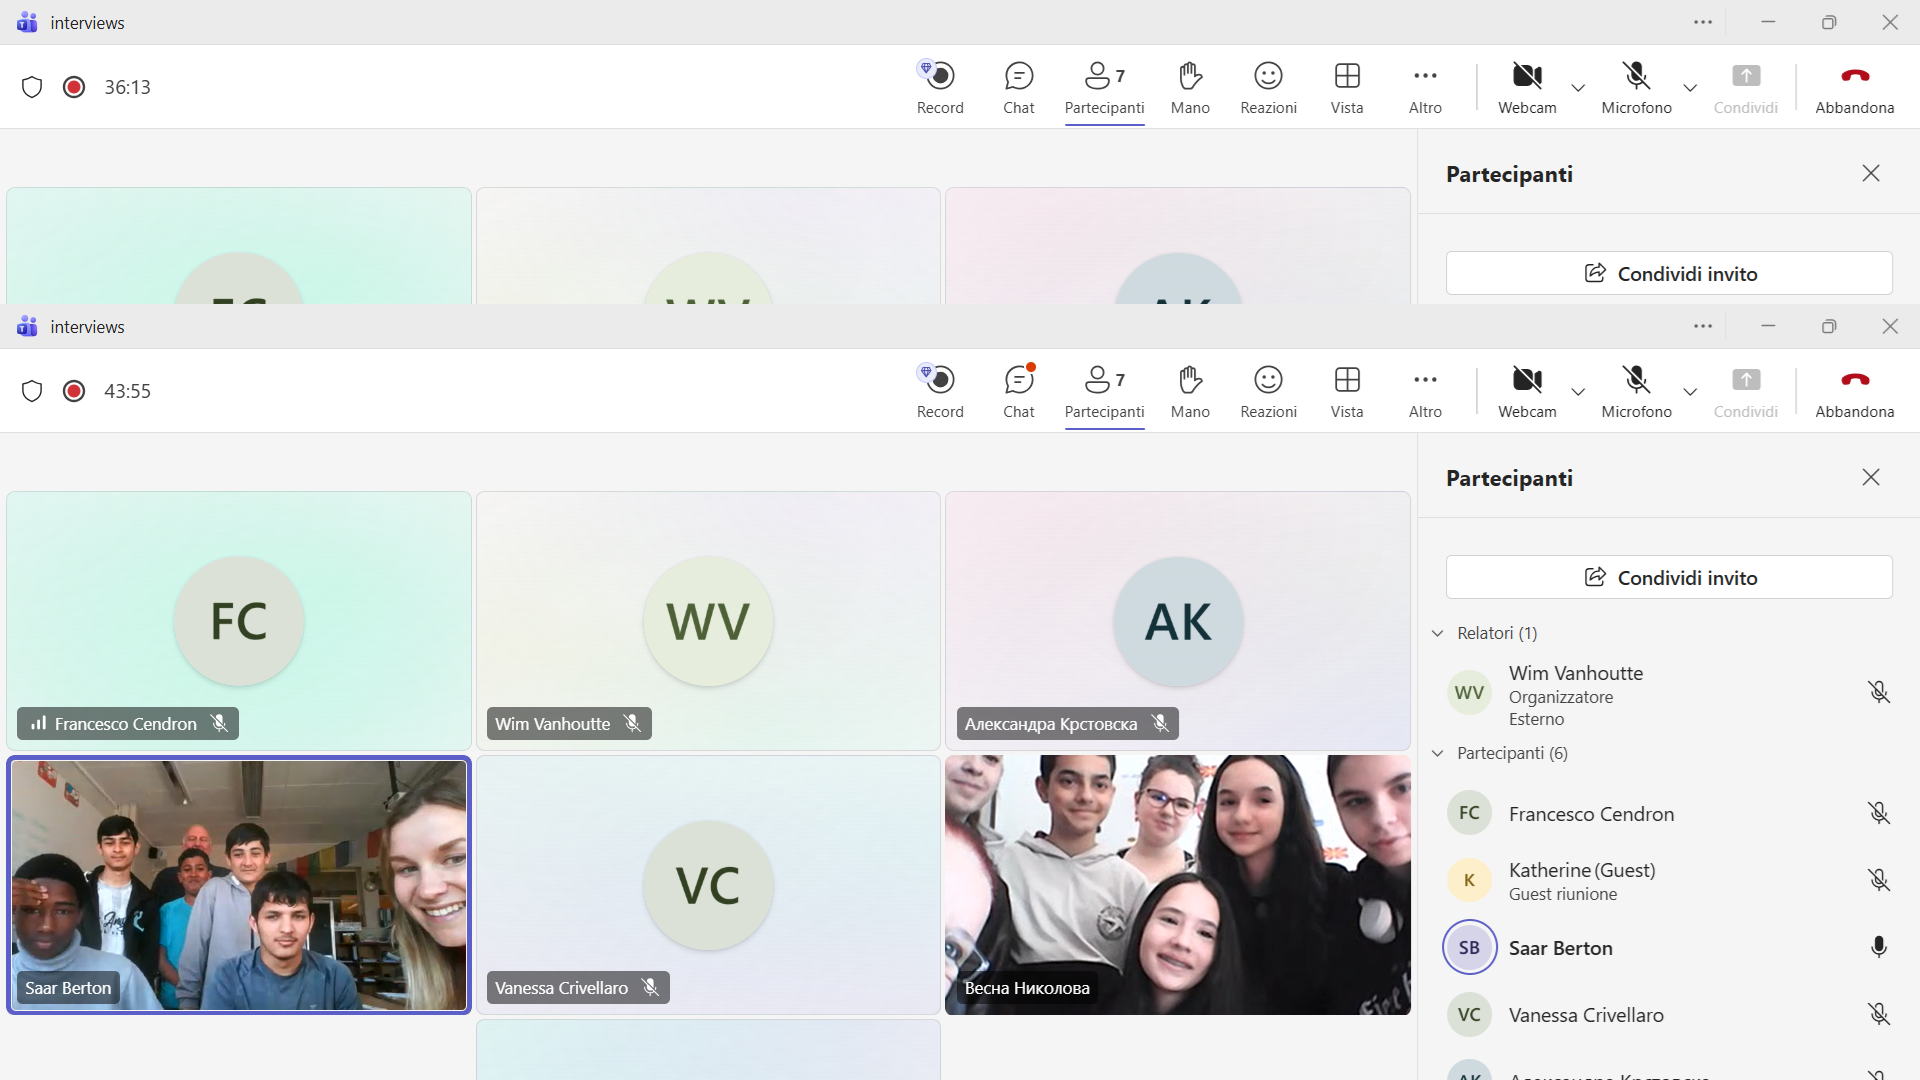This screenshot has height=1080, width=1920.
Task: Toggle Microfono in the front window
Action: (x=1636, y=392)
